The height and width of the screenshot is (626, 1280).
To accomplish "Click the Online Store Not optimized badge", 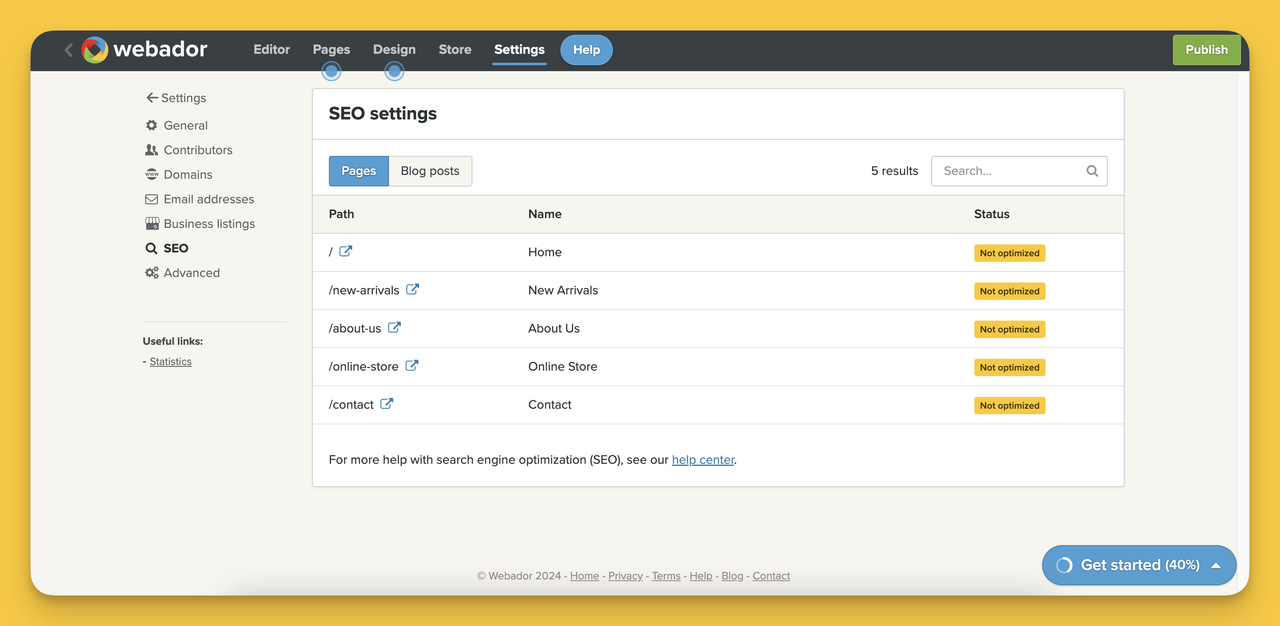I will coord(1010,367).
